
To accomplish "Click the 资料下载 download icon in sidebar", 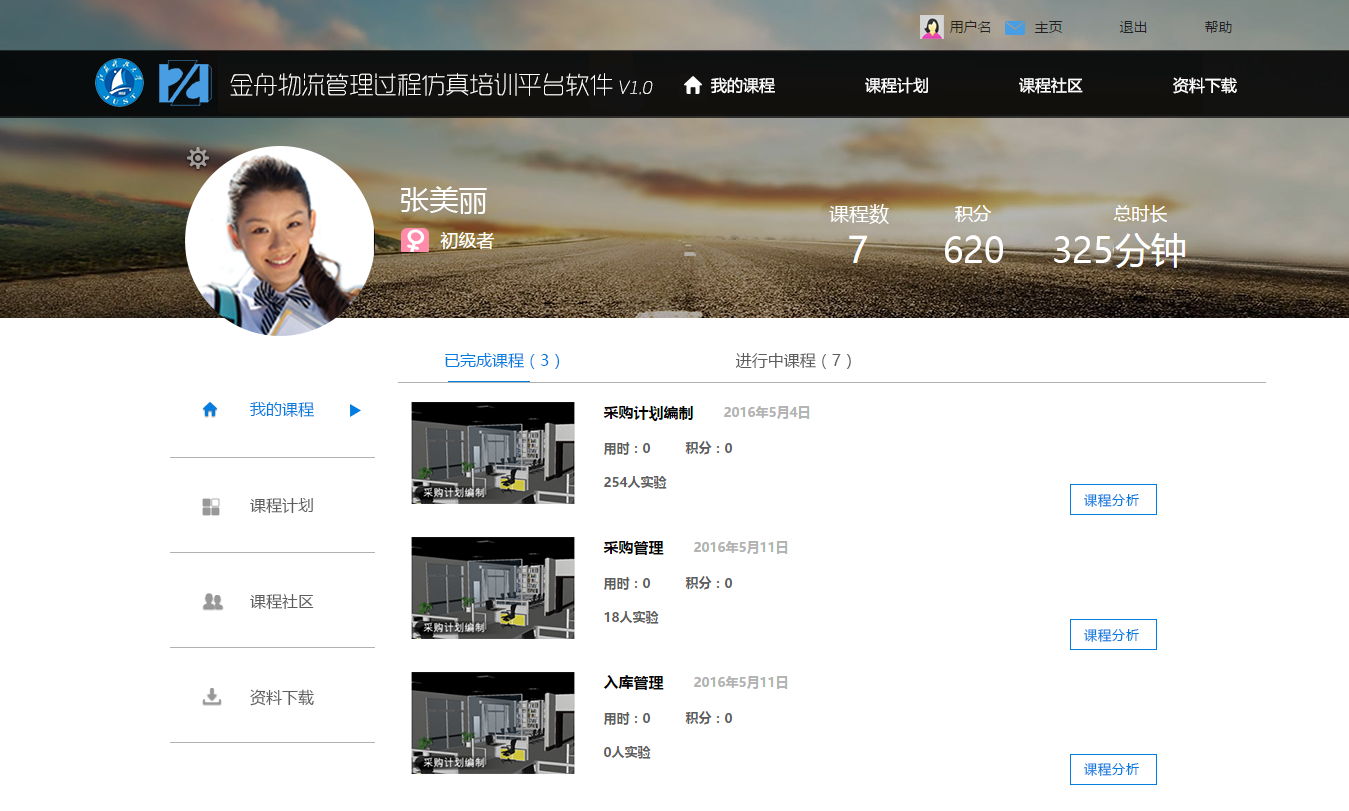I will pyautogui.click(x=212, y=697).
